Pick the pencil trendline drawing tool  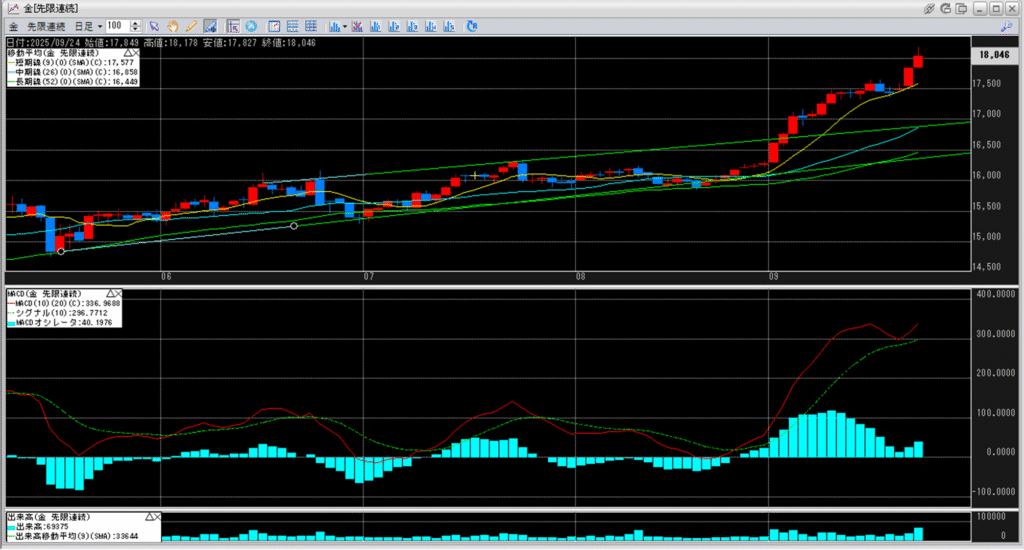[190, 25]
